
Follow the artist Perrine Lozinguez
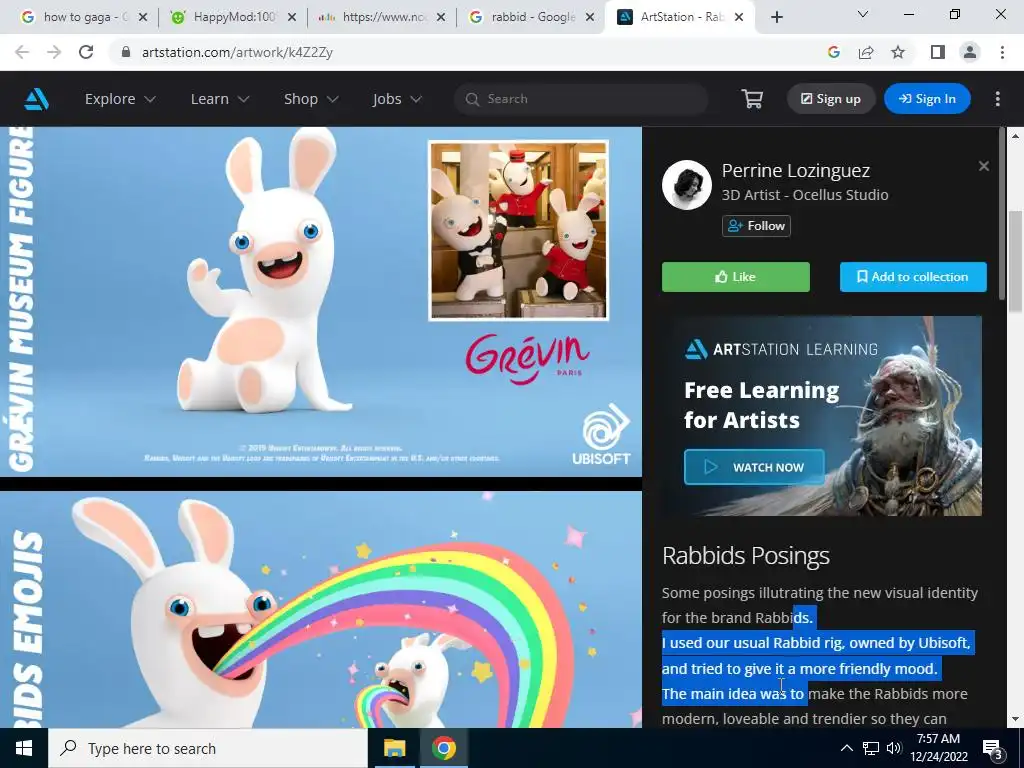click(x=756, y=226)
